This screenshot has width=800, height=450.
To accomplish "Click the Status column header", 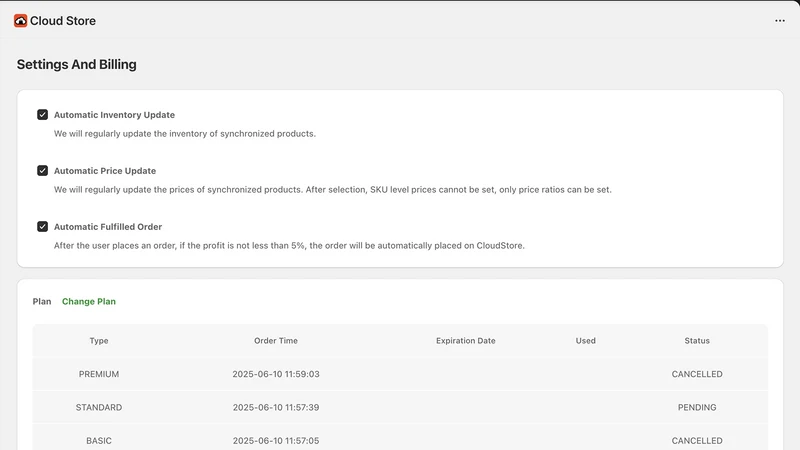I will 697,341.
